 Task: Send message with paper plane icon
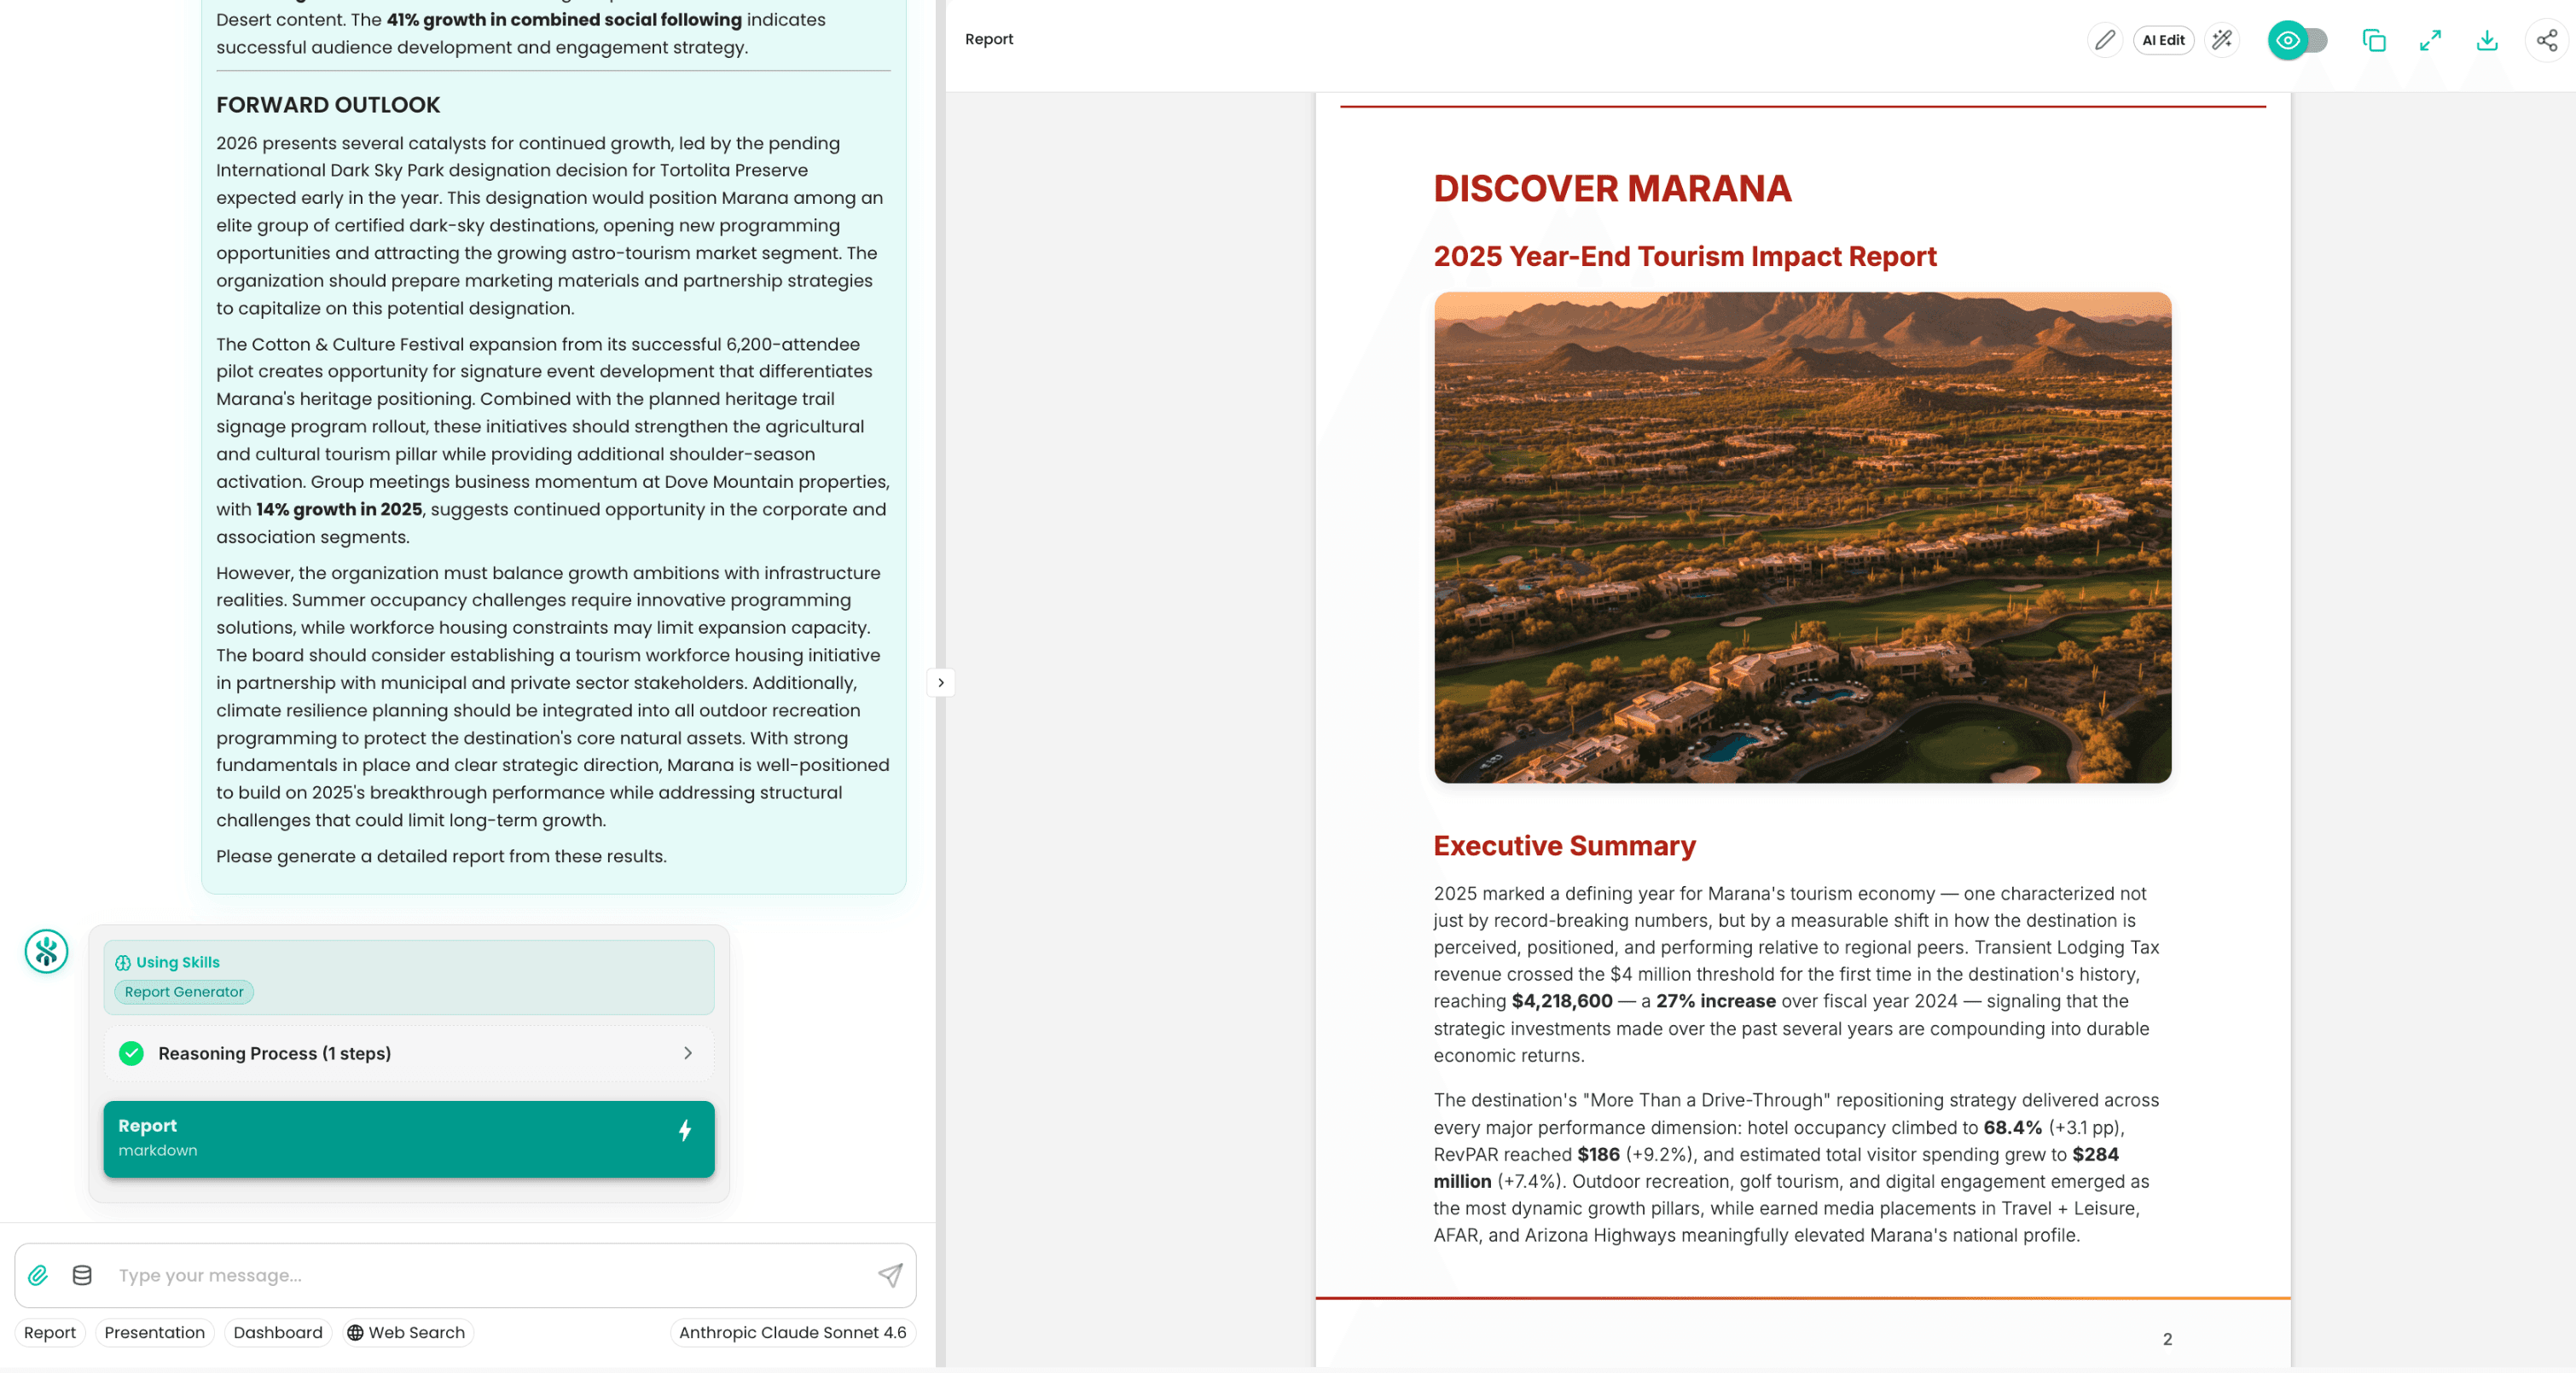[x=890, y=1274]
